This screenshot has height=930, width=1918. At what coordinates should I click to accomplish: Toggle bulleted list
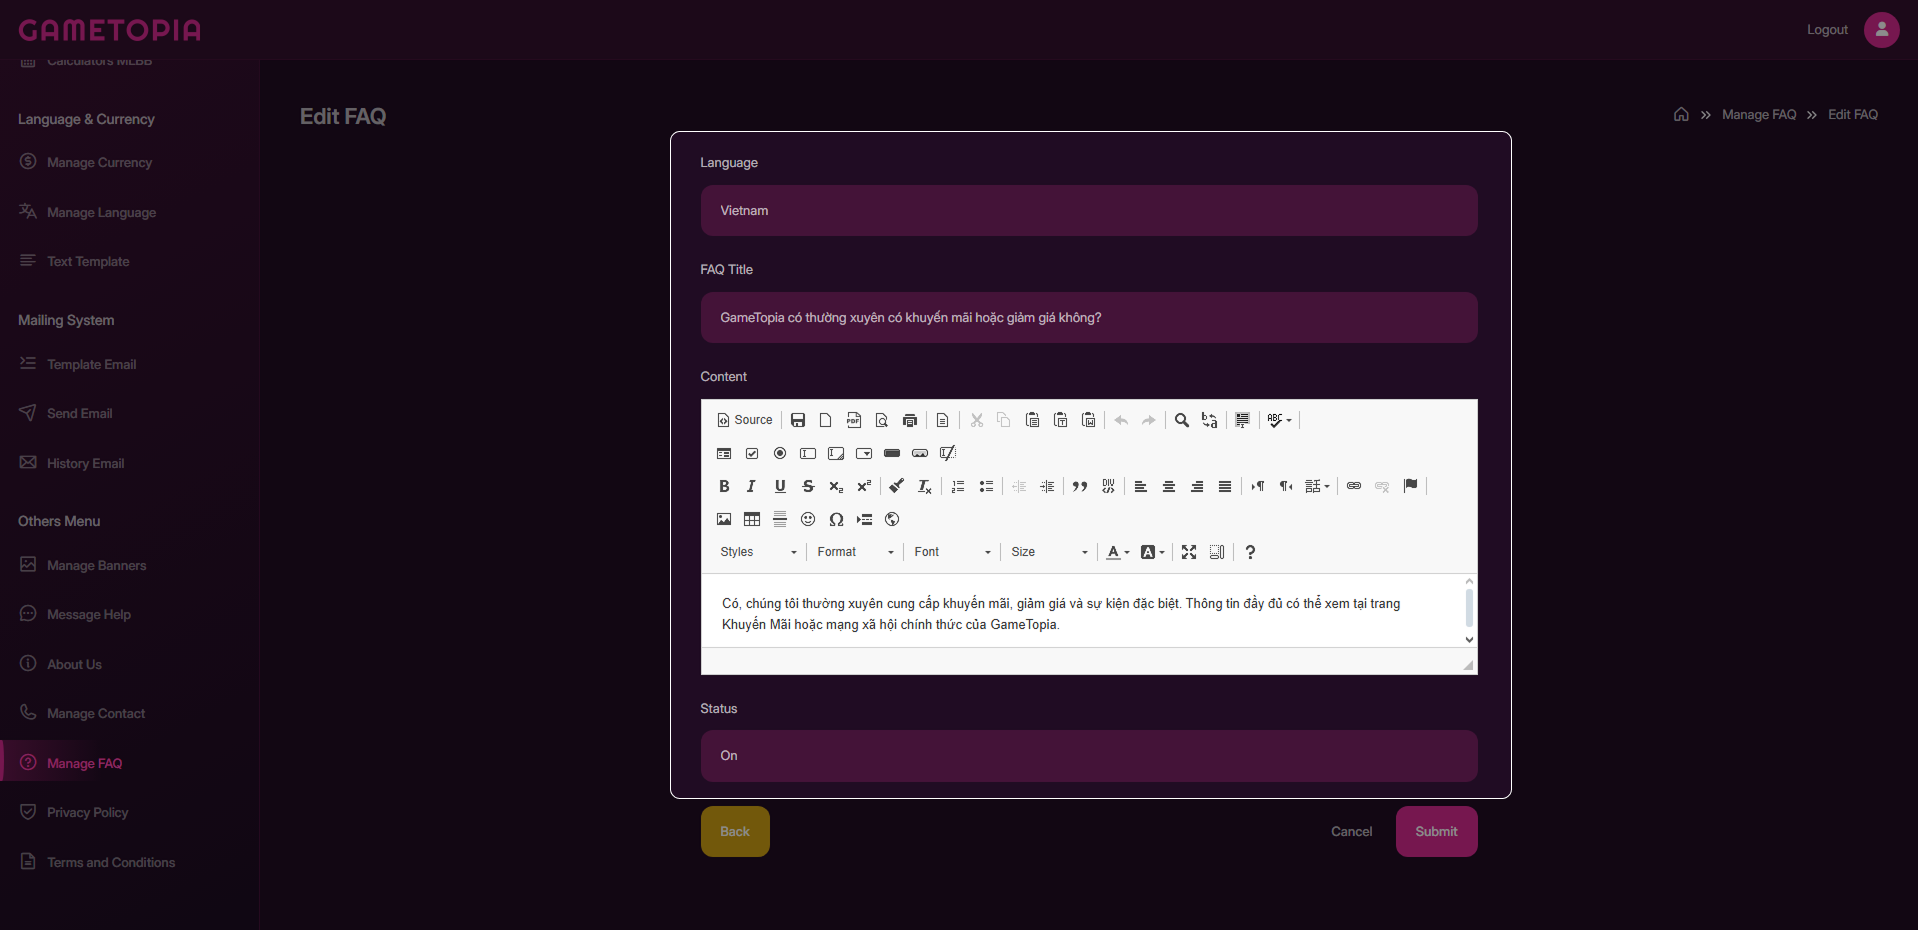[x=986, y=486]
